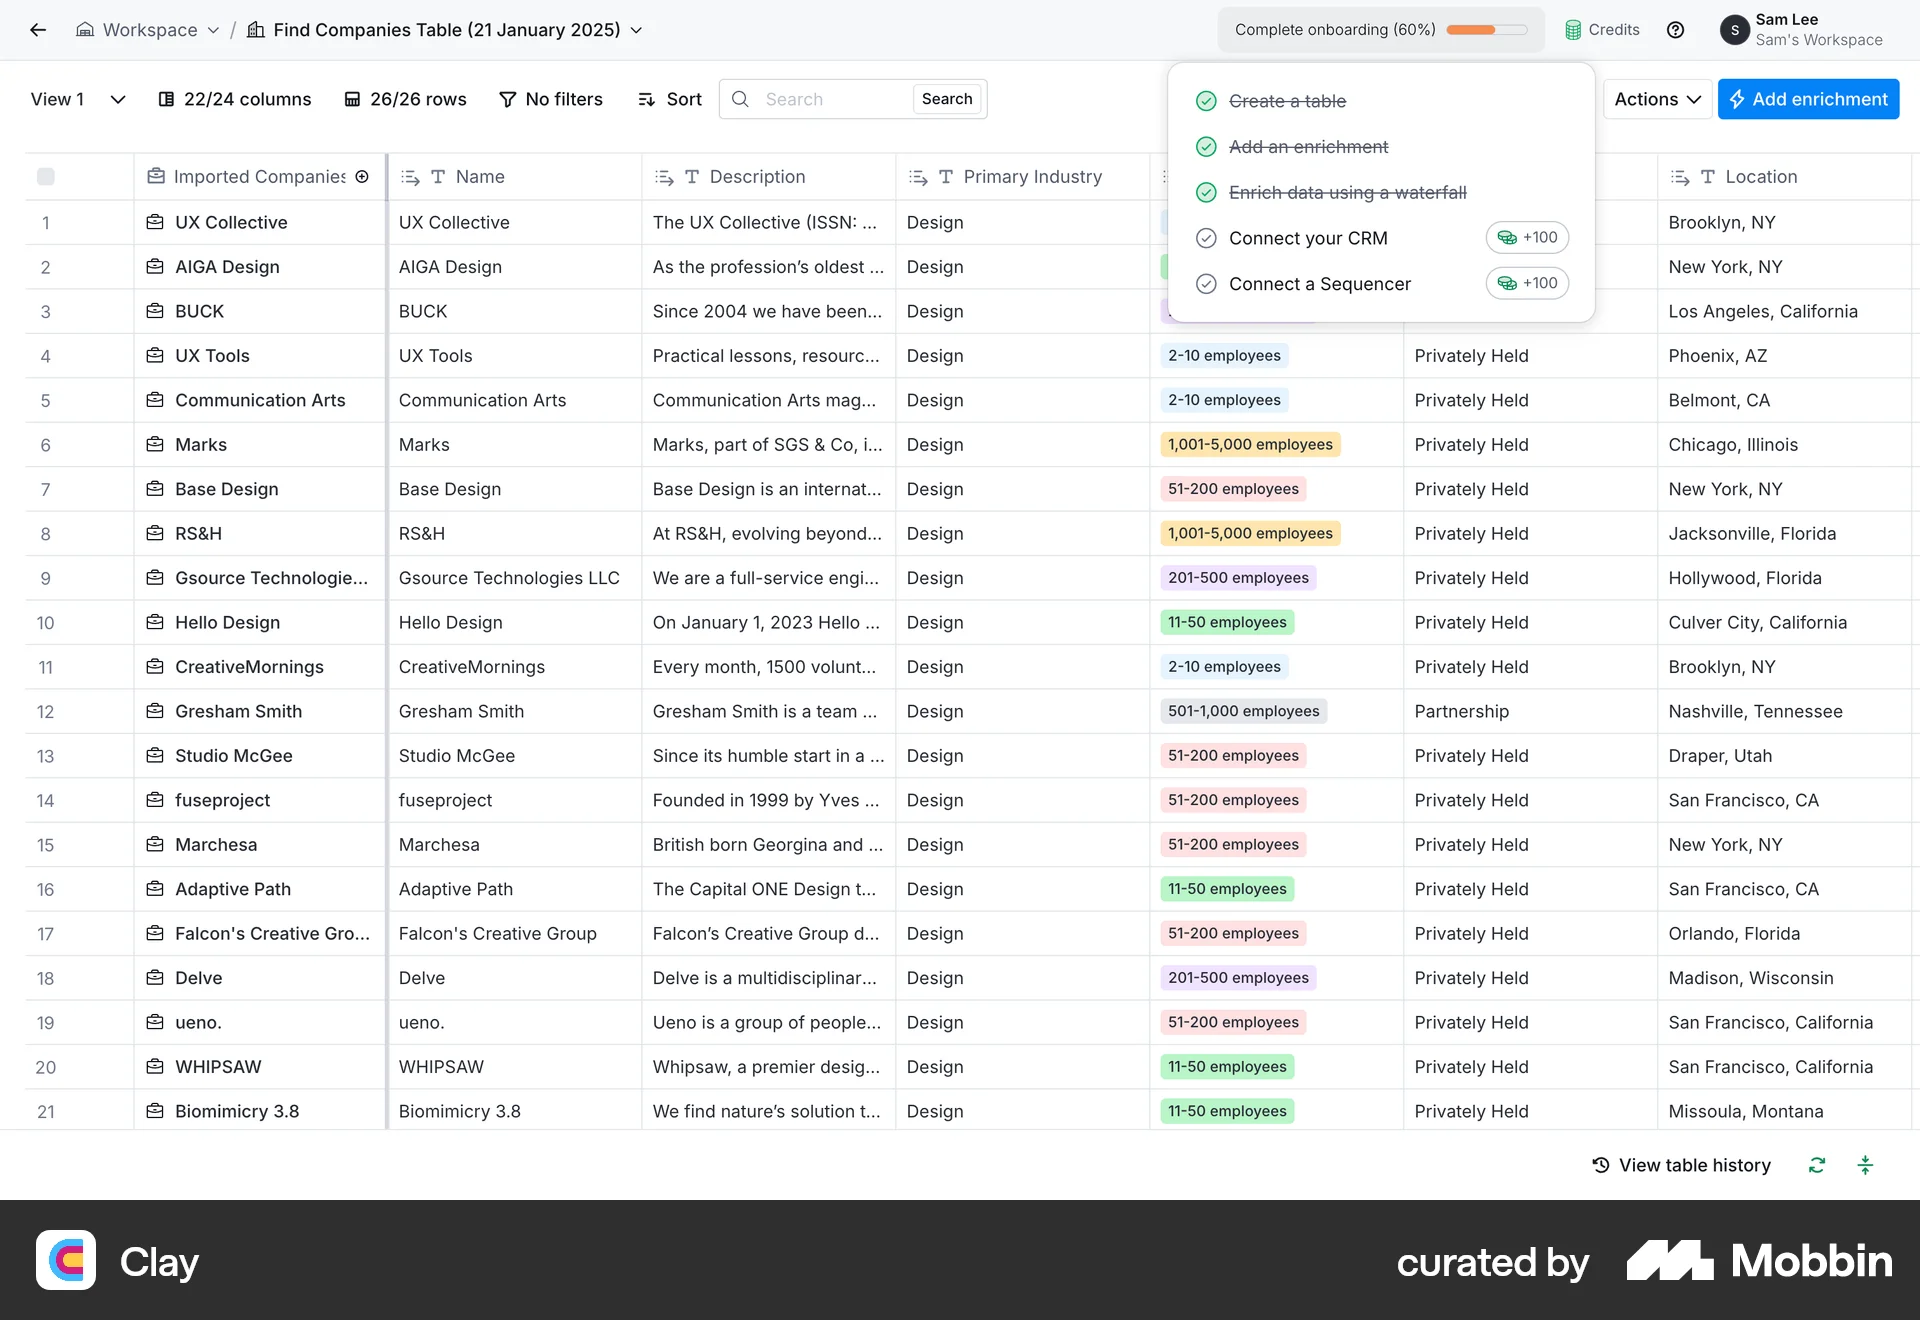Check the Connect your CRM onboarding step
Viewport: 1920px width, 1320px height.
coord(1206,238)
